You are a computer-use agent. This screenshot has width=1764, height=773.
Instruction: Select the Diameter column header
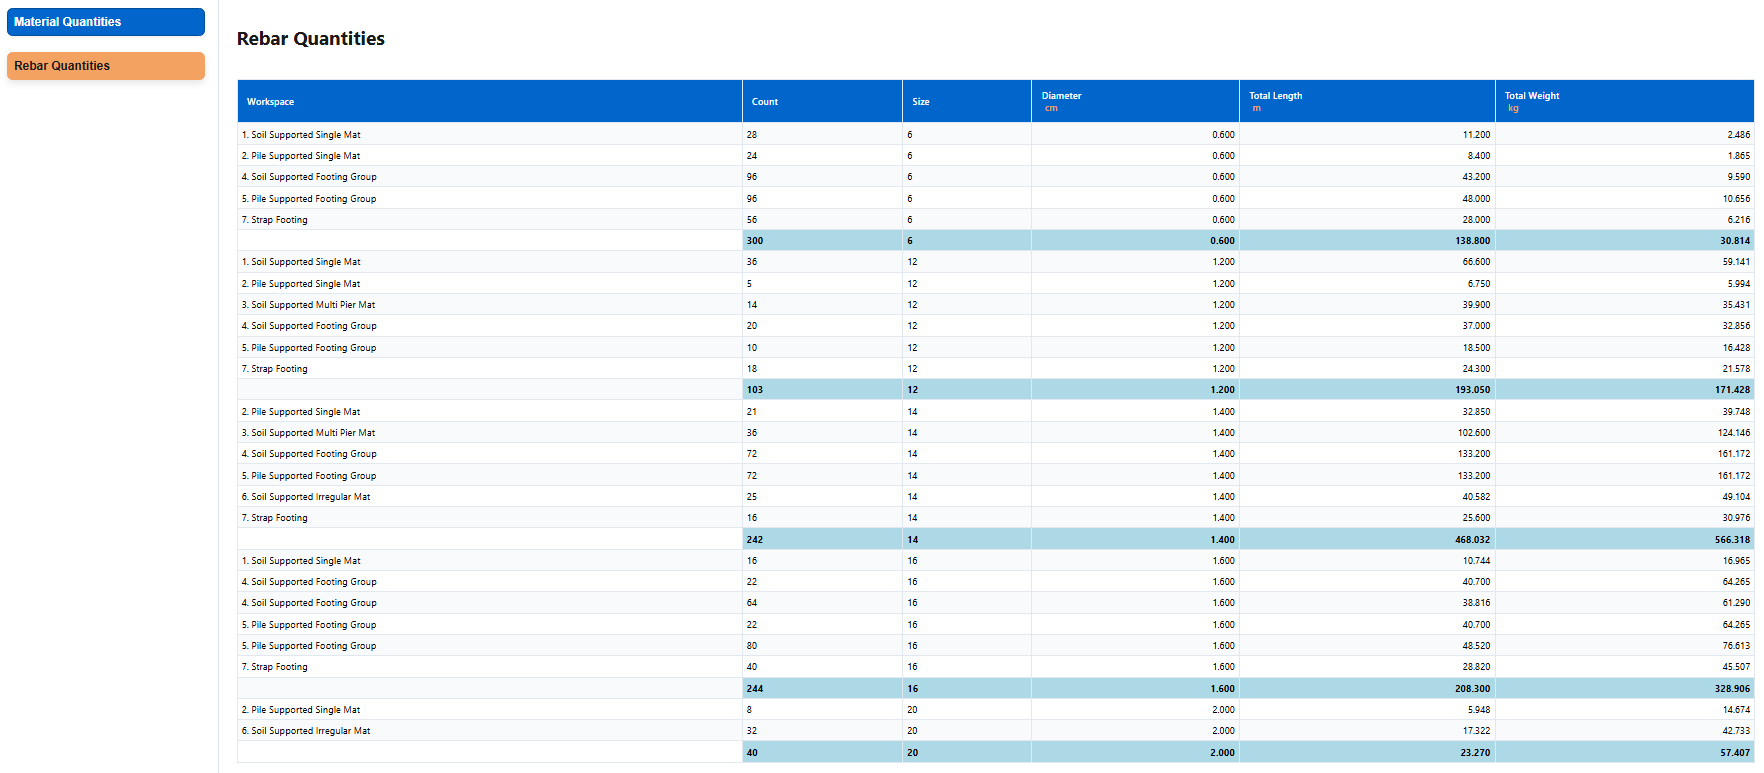coord(1061,97)
